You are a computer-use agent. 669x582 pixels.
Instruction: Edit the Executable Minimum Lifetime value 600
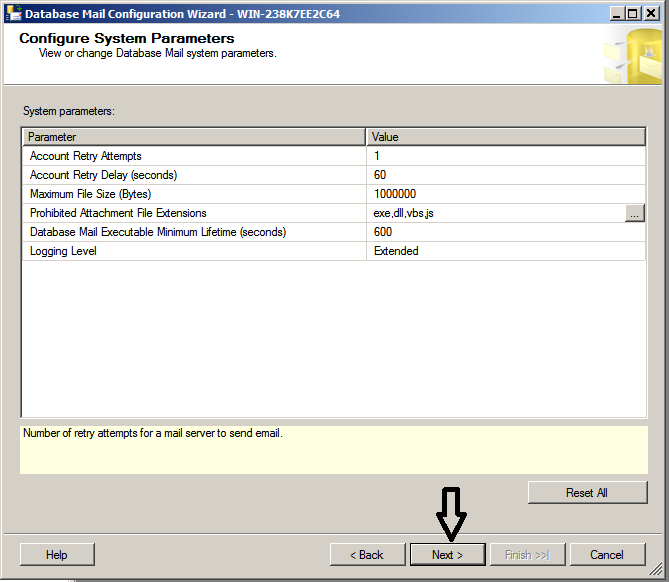[506, 232]
